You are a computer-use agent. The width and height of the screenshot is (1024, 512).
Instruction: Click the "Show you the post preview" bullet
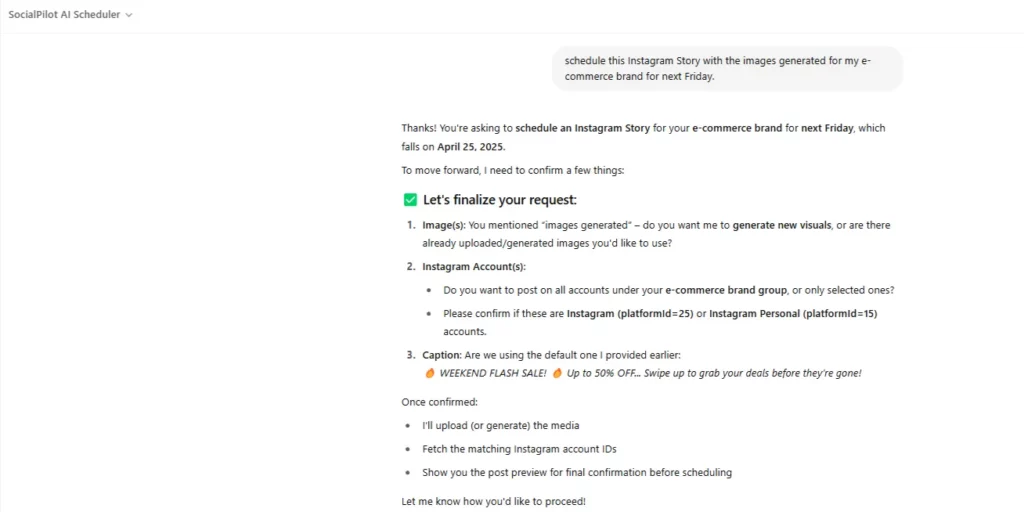[577, 473]
